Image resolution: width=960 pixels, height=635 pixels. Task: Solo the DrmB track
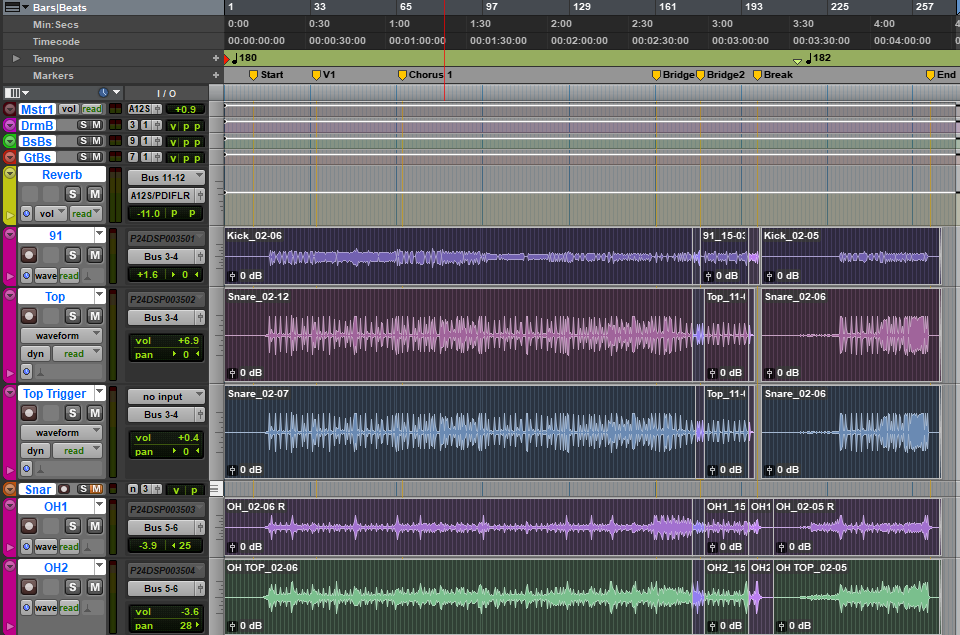[83, 125]
